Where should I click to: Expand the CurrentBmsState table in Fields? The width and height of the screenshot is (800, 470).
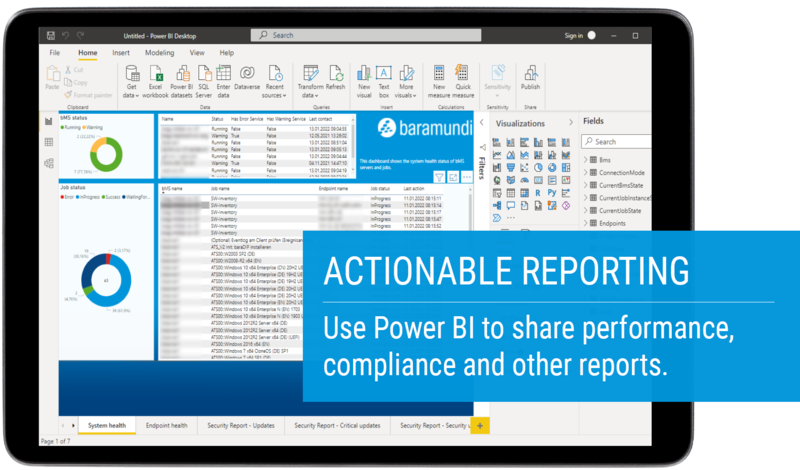click(586, 185)
